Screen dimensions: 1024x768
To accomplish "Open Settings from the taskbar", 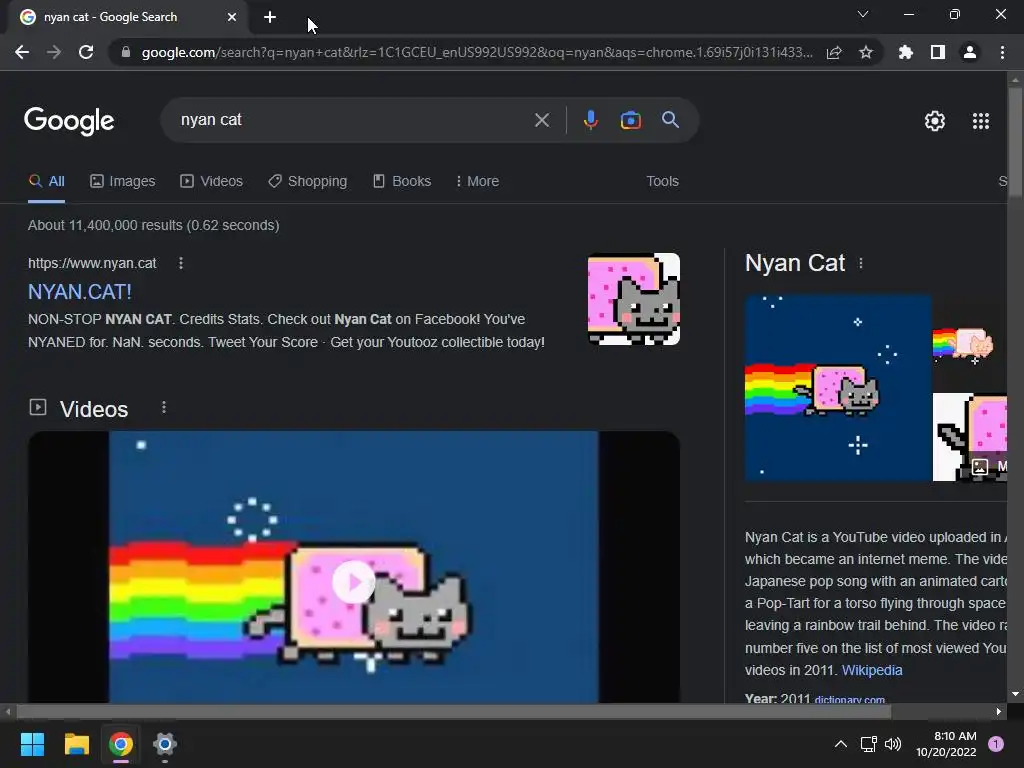I will tap(165, 744).
